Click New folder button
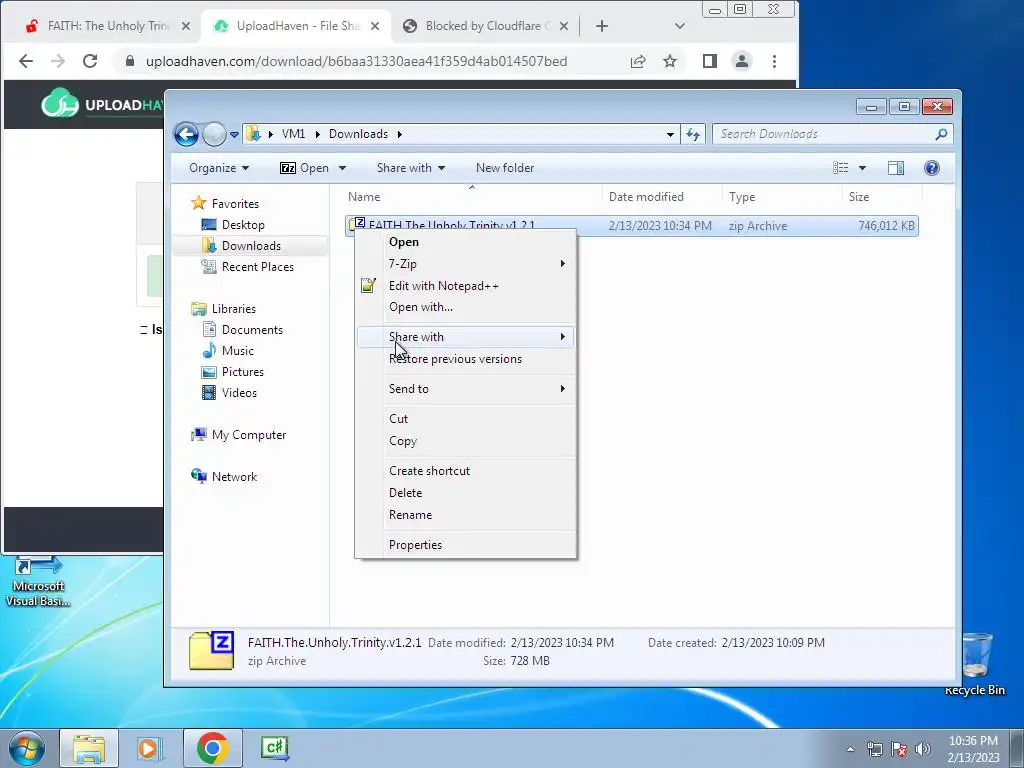 (505, 168)
